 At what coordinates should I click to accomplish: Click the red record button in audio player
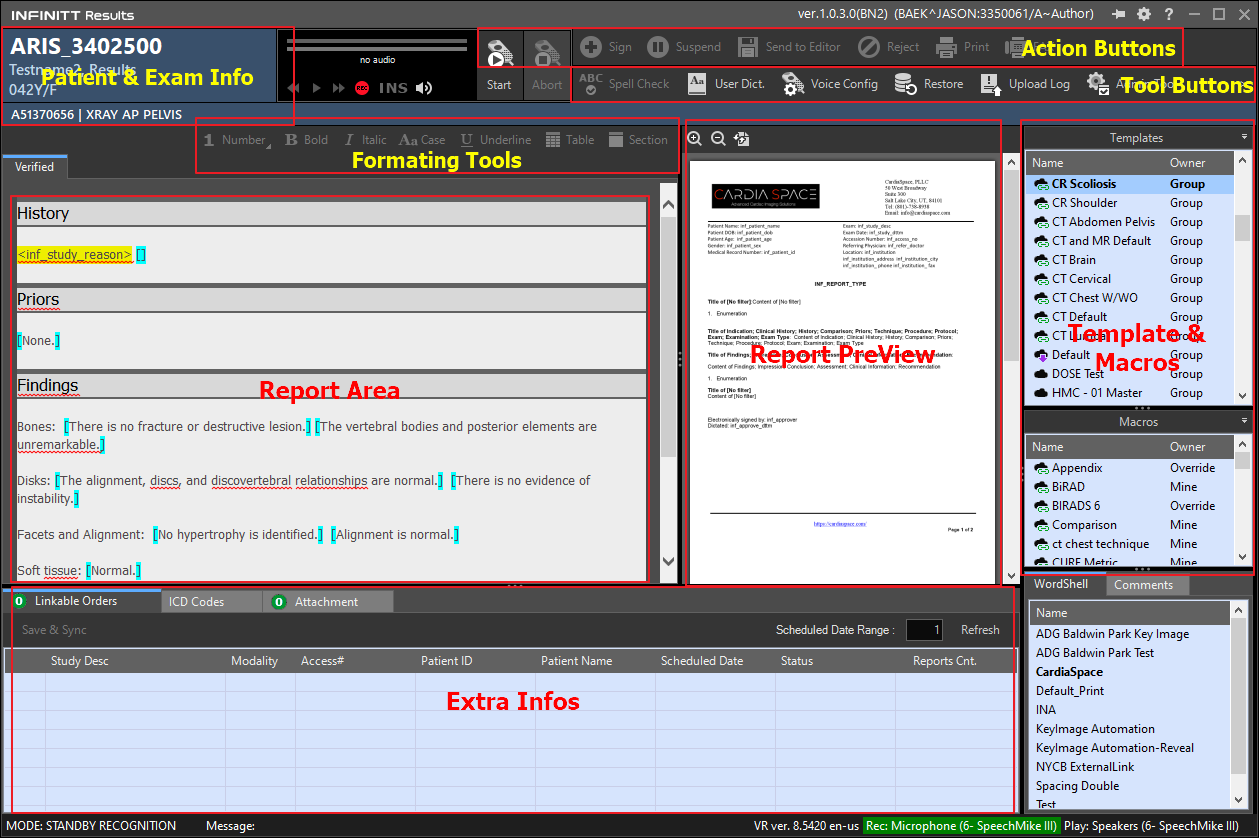(x=362, y=88)
